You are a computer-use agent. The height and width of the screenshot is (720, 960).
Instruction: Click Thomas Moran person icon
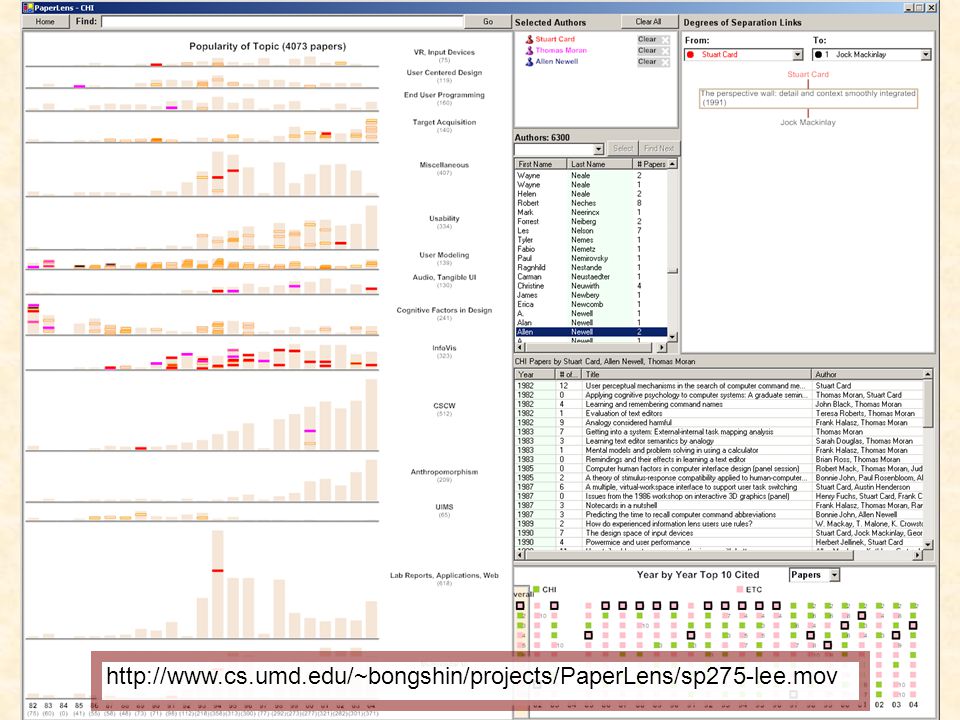point(529,50)
